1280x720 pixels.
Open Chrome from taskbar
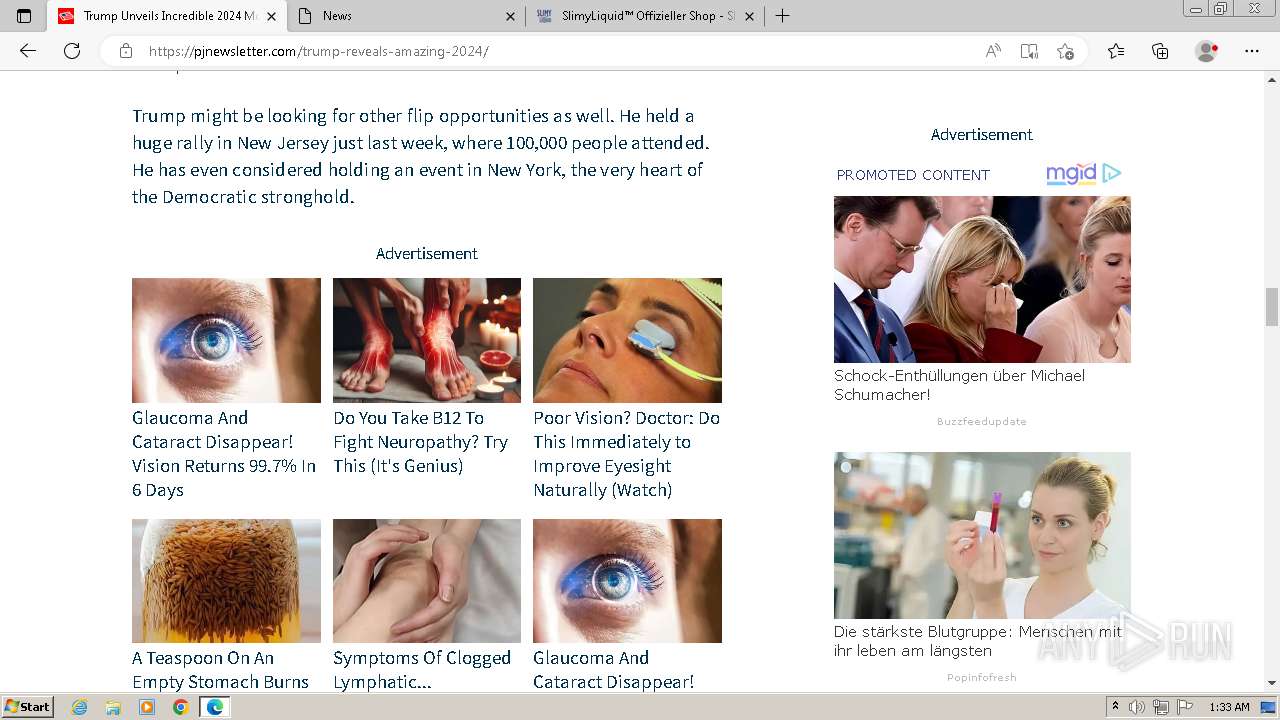[180, 707]
